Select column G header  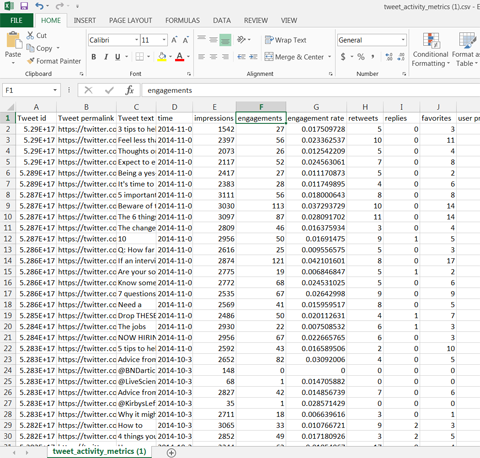coord(316,107)
